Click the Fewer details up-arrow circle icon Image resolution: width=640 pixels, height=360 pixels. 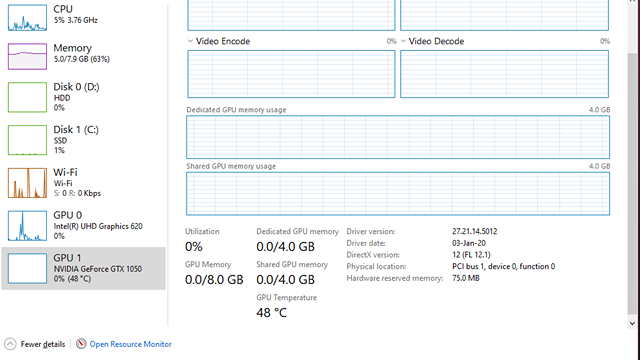point(10,344)
